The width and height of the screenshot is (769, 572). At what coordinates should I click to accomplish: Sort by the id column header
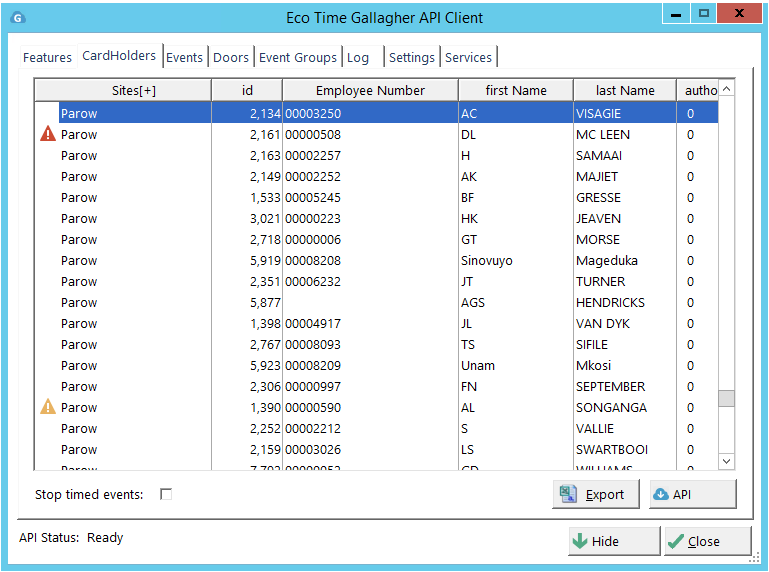click(247, 90)
